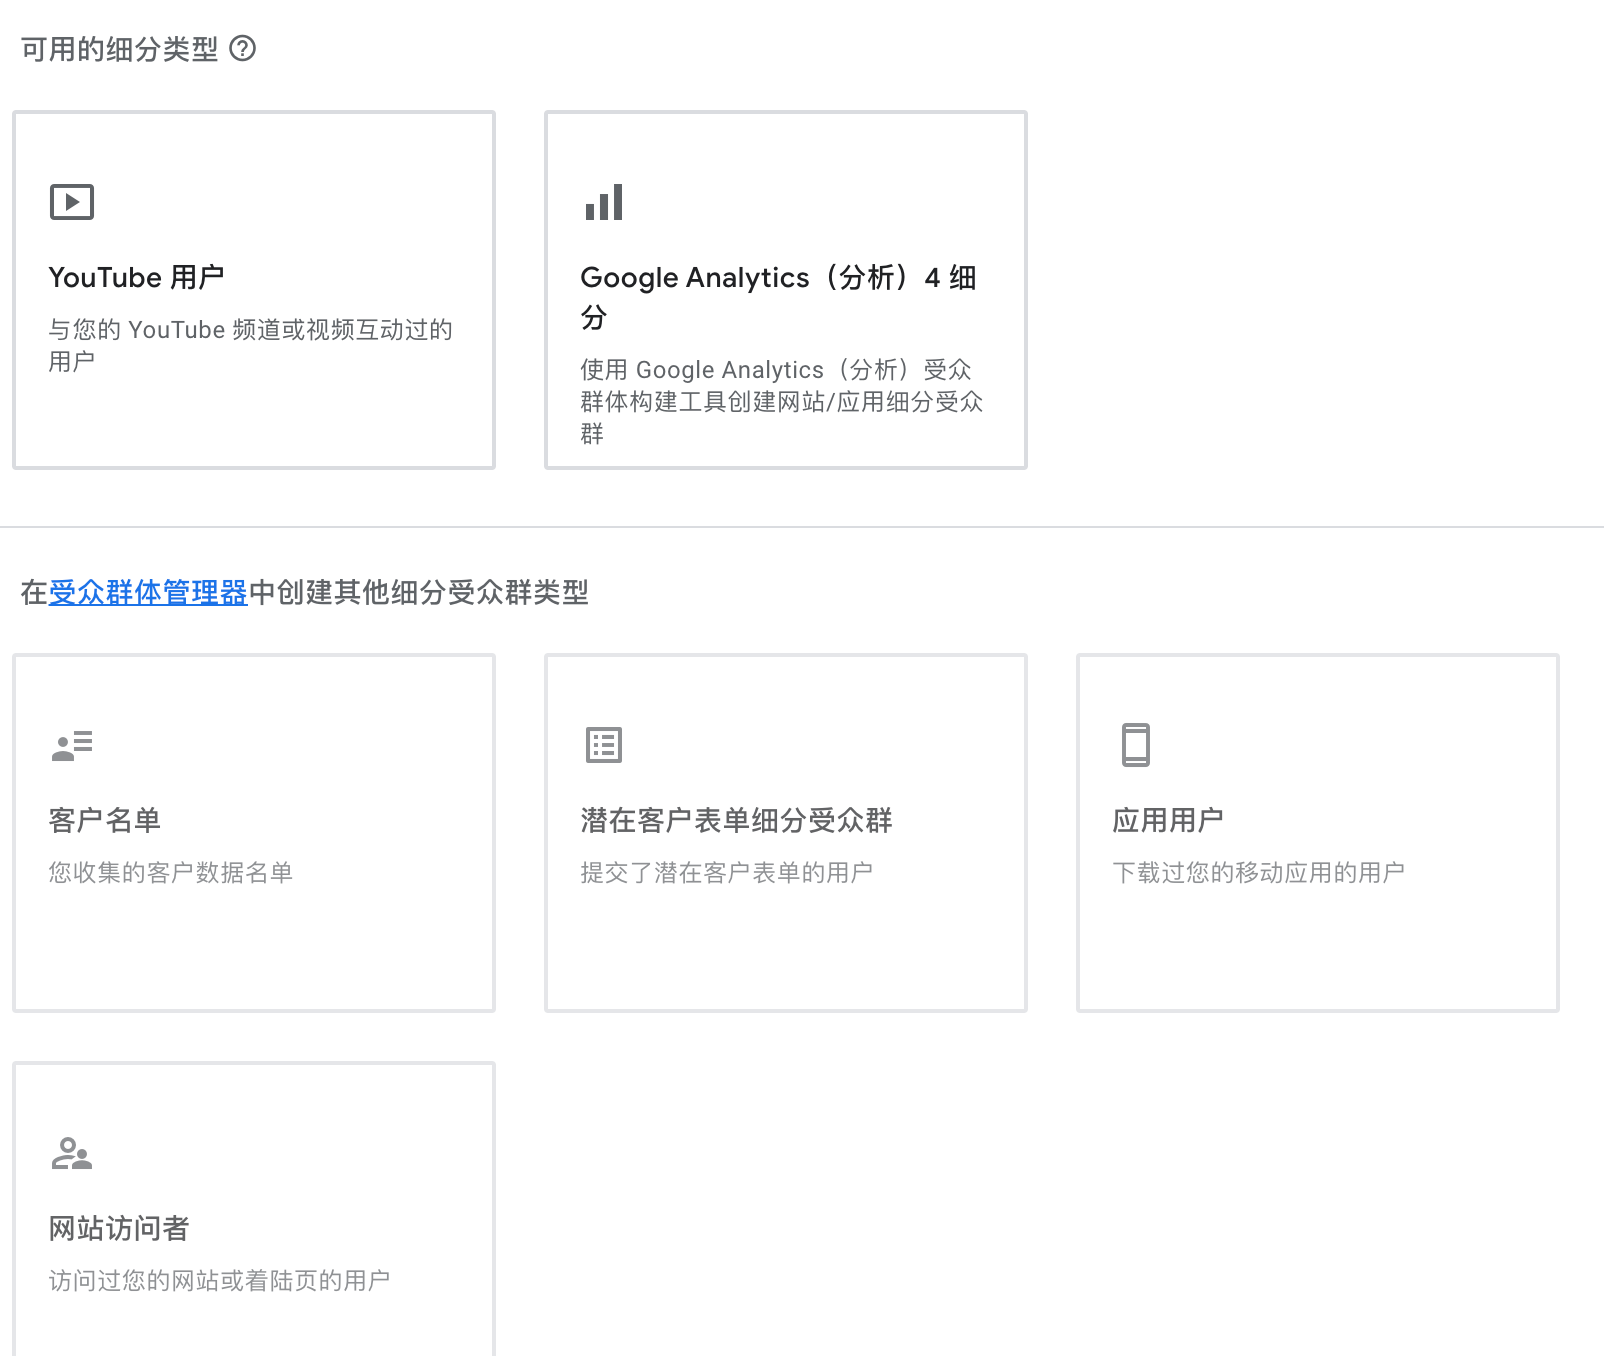
Task: Click the website visitors people icon
Action: click(x=71, y=1152)
